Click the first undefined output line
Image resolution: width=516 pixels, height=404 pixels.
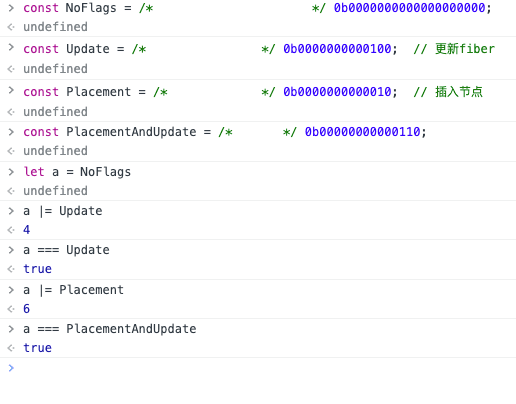(x=55, y=27)
